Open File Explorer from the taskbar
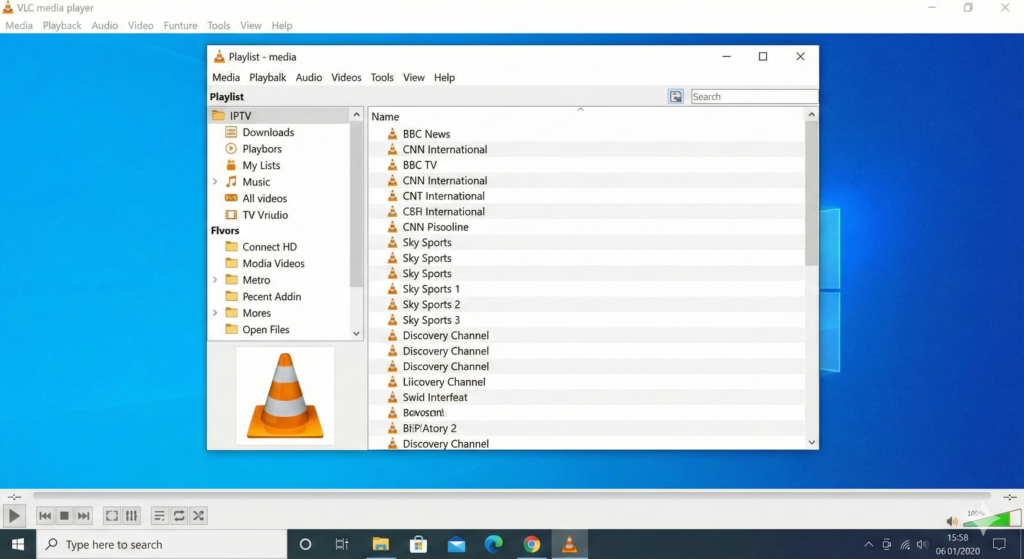The width and height of the screenshot is (1024, 559). click(380, 544)
